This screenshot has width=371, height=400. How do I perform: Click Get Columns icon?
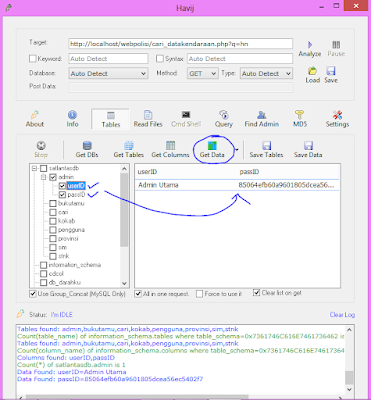(170, 146)
